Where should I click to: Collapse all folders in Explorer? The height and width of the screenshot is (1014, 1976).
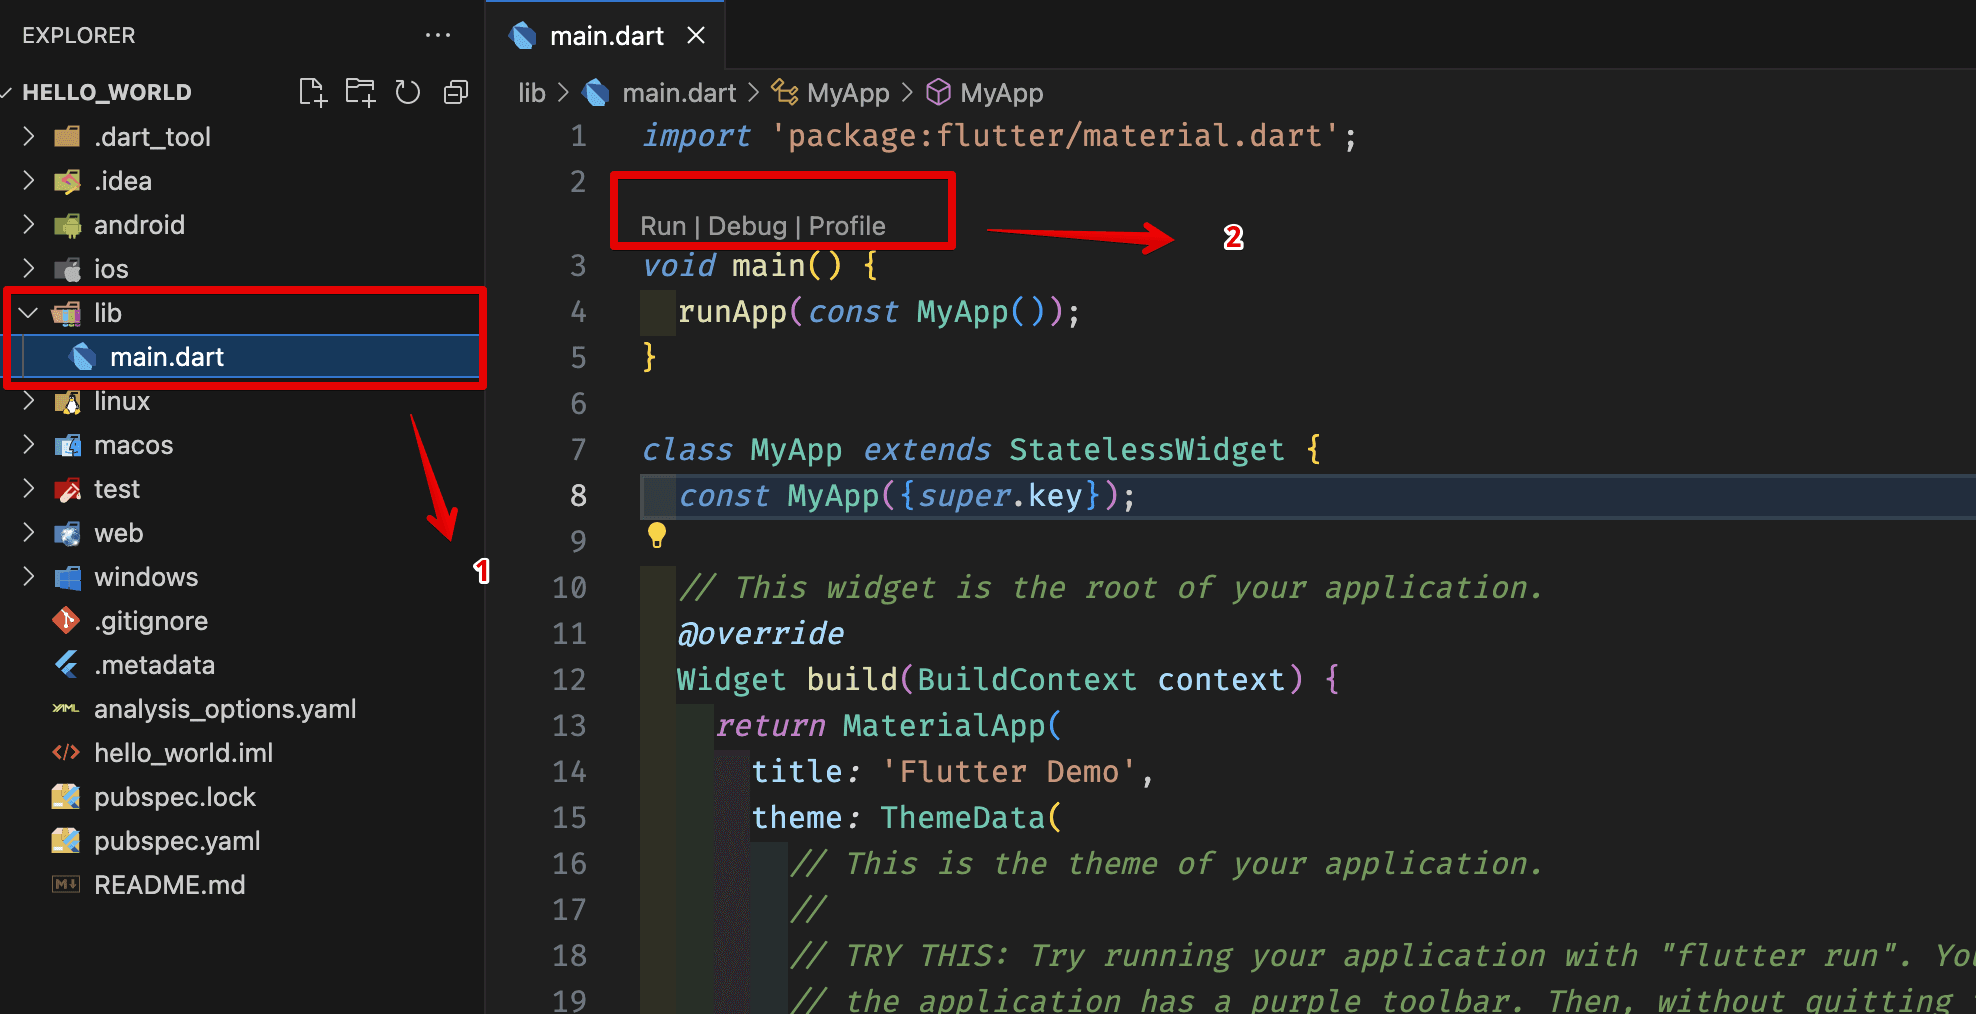pos(456,92)
